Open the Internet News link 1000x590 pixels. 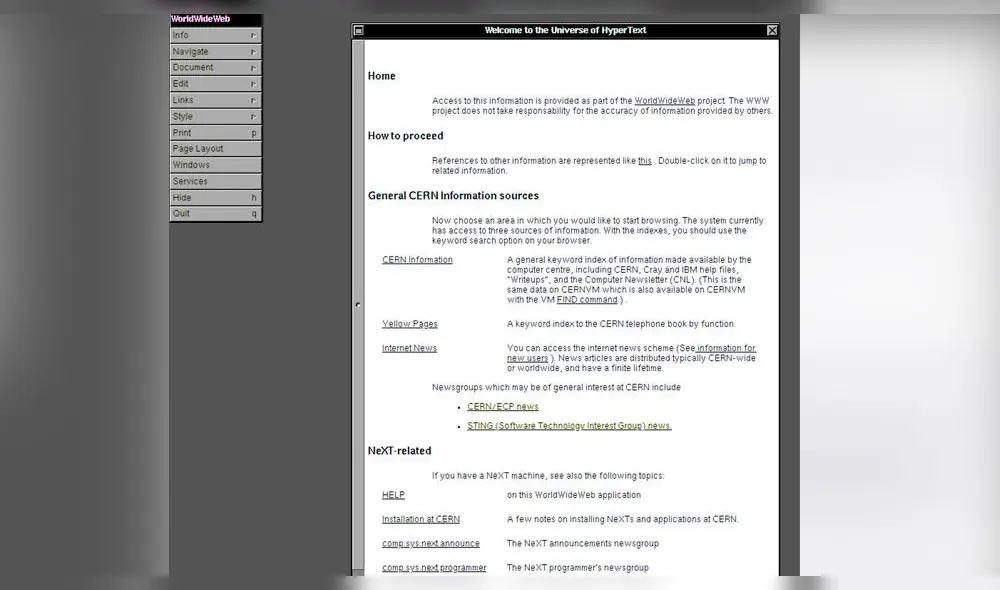click(x=410, y=347)
